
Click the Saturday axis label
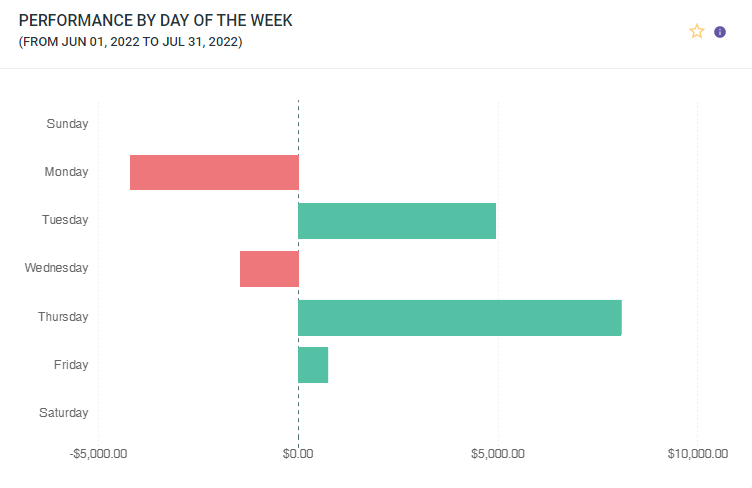(64, 413)
